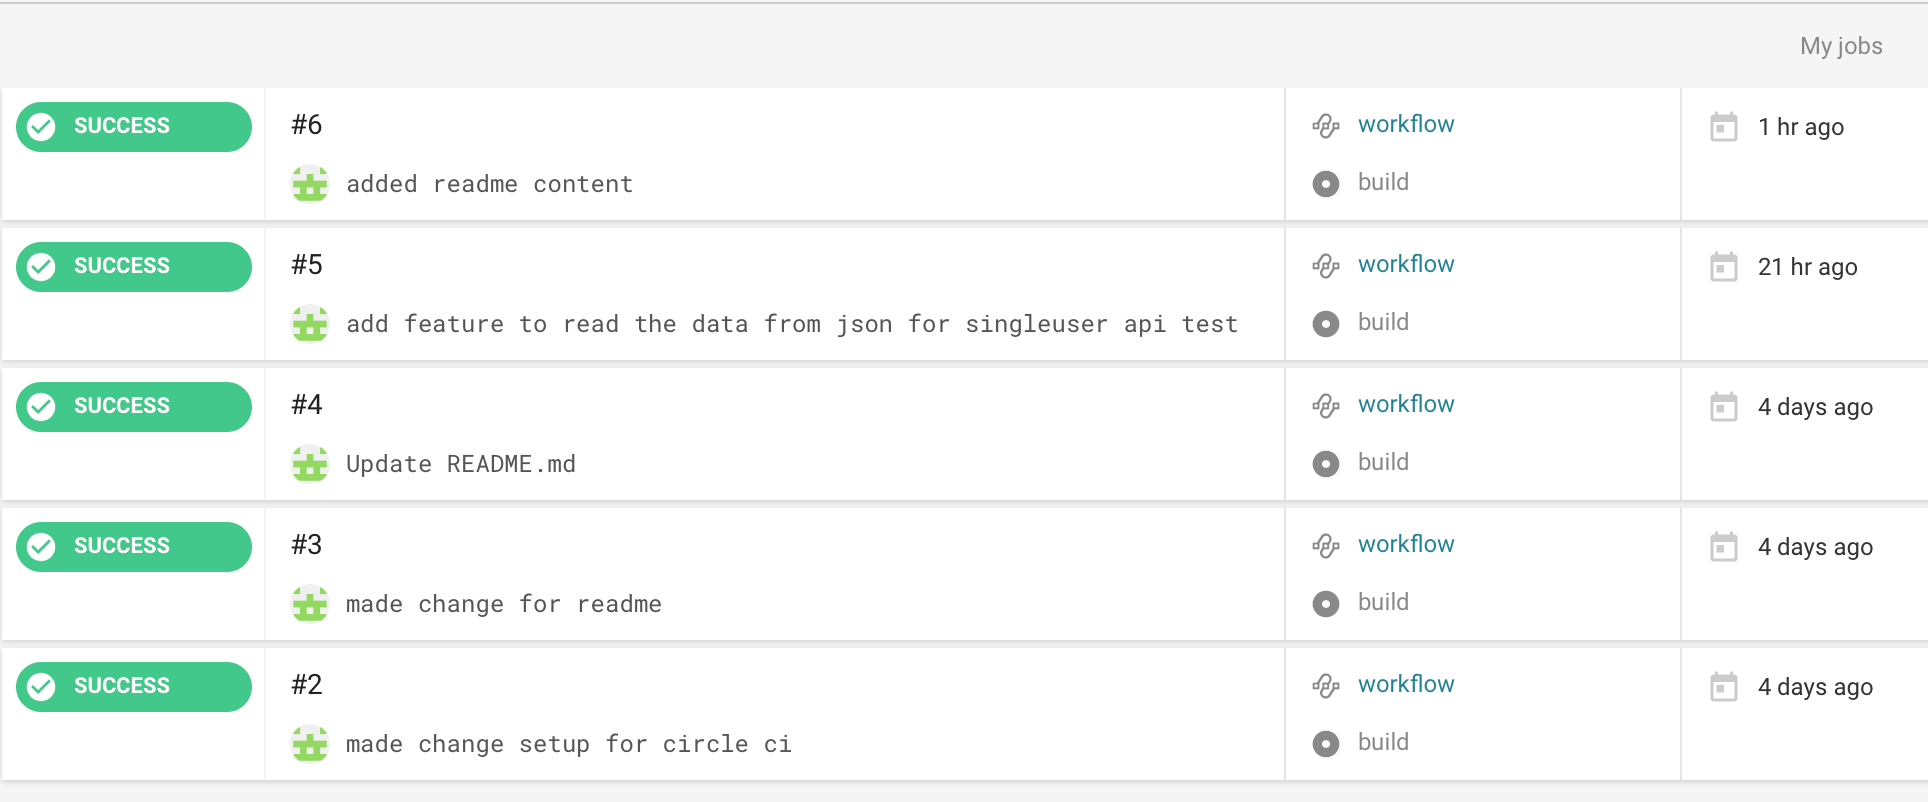Click the SUCCESS badge for build #6
The width and height of the screenshot is (1928, 802).
point(133,127)
